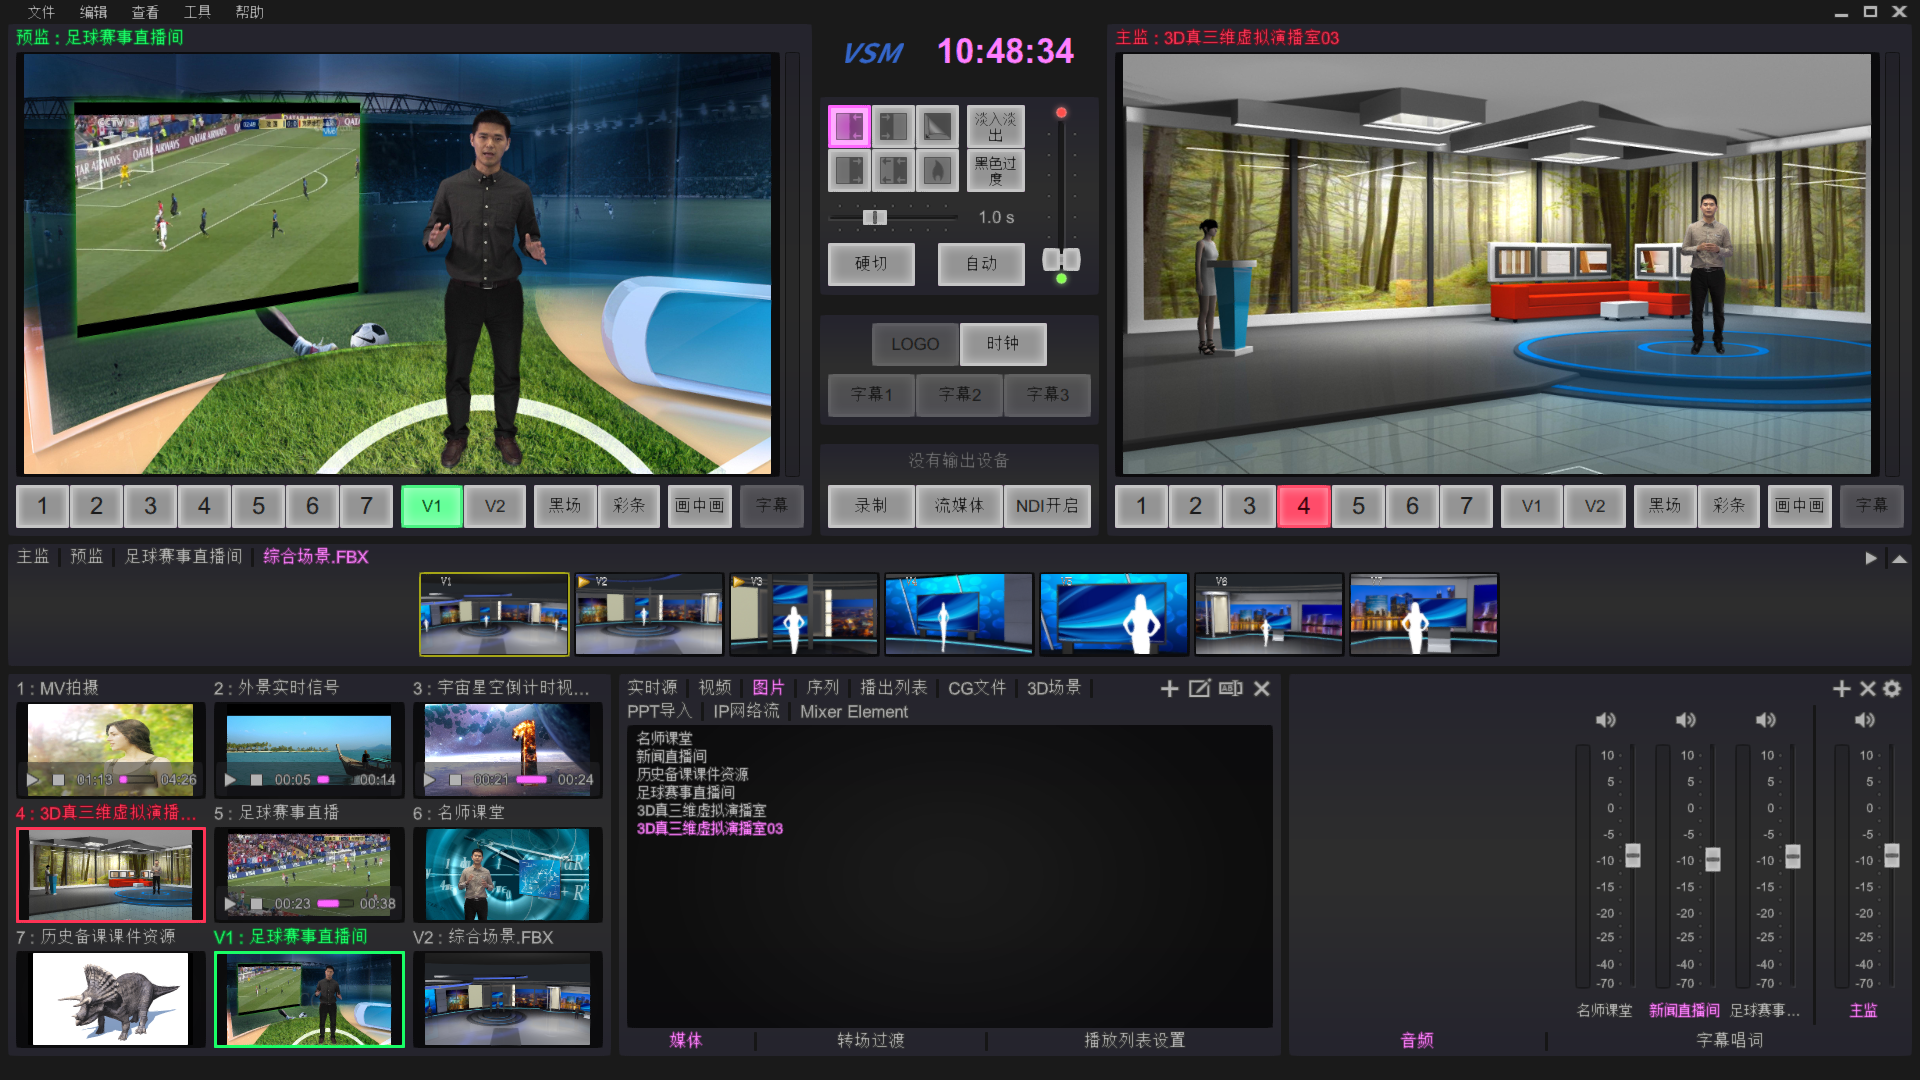Select the 历史备课课件资源 dinosaur thumbnail
The width and height of the screenshot is (1920, 1084).
(110, 999)
